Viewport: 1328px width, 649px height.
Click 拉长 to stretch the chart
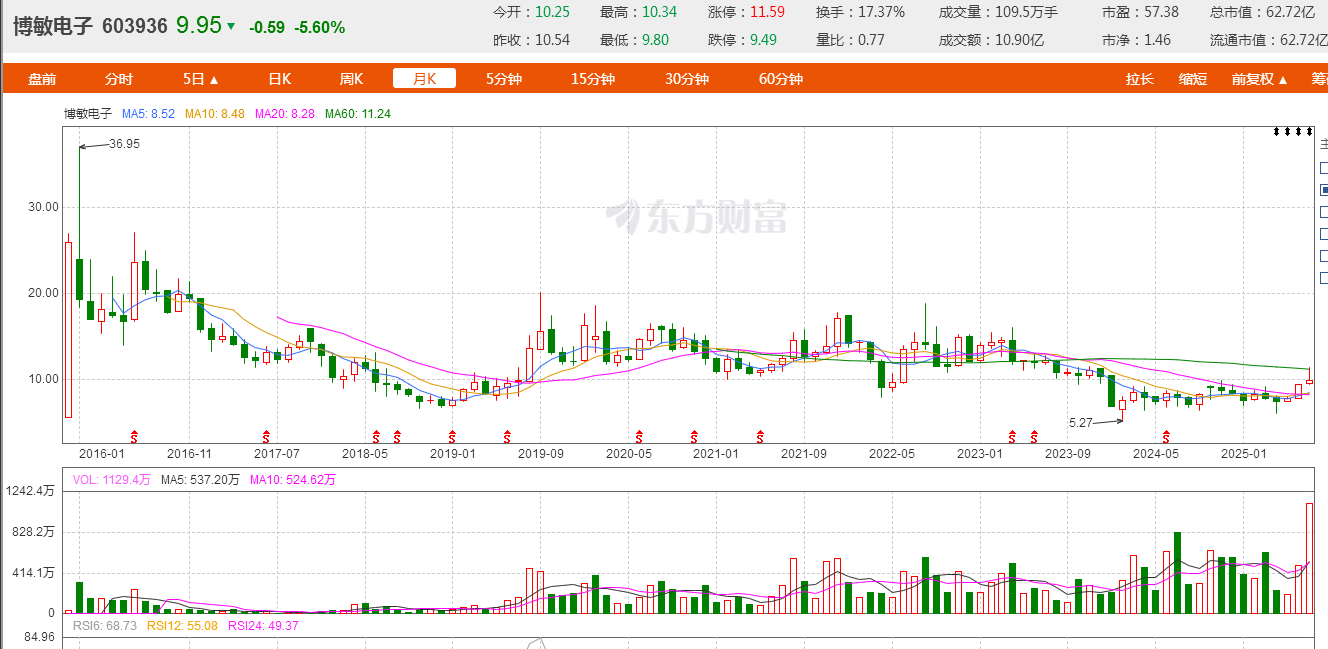click(1139, 79)
